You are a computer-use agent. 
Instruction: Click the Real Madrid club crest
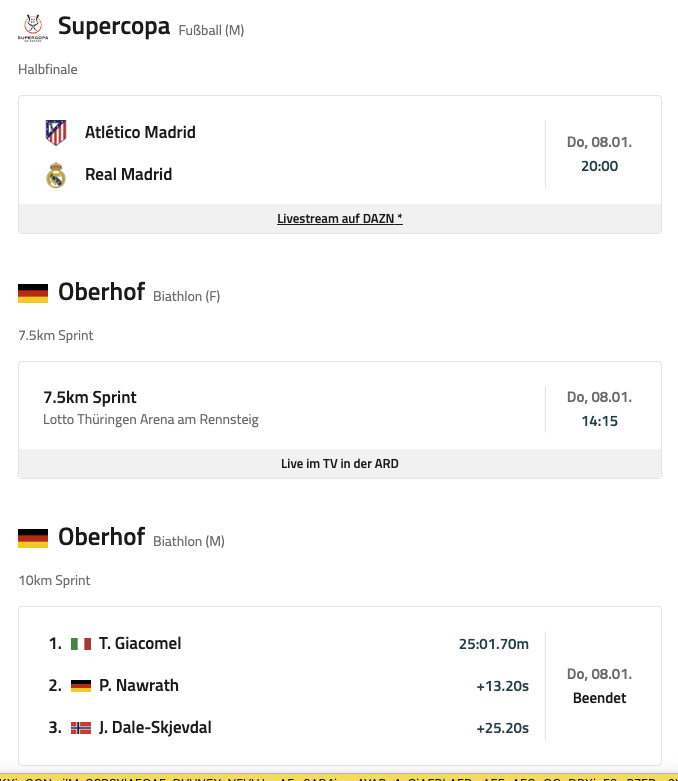click(x=56, y=175)
